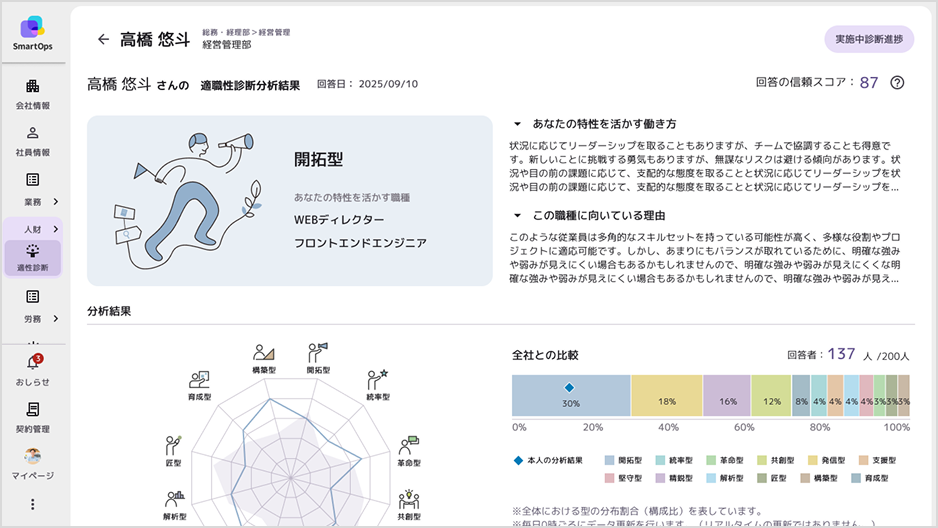Click the explorer illustration in 開拓型 card
This screenshot has width=938, height=528.
187,200
